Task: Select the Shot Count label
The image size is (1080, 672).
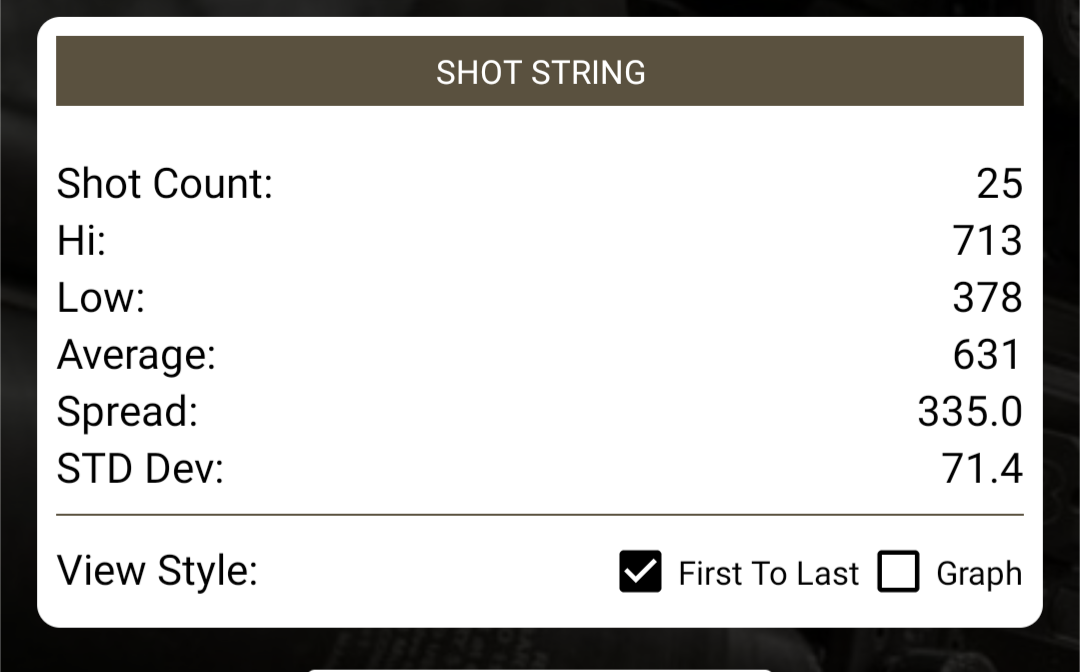Action: tap(165, 184)
